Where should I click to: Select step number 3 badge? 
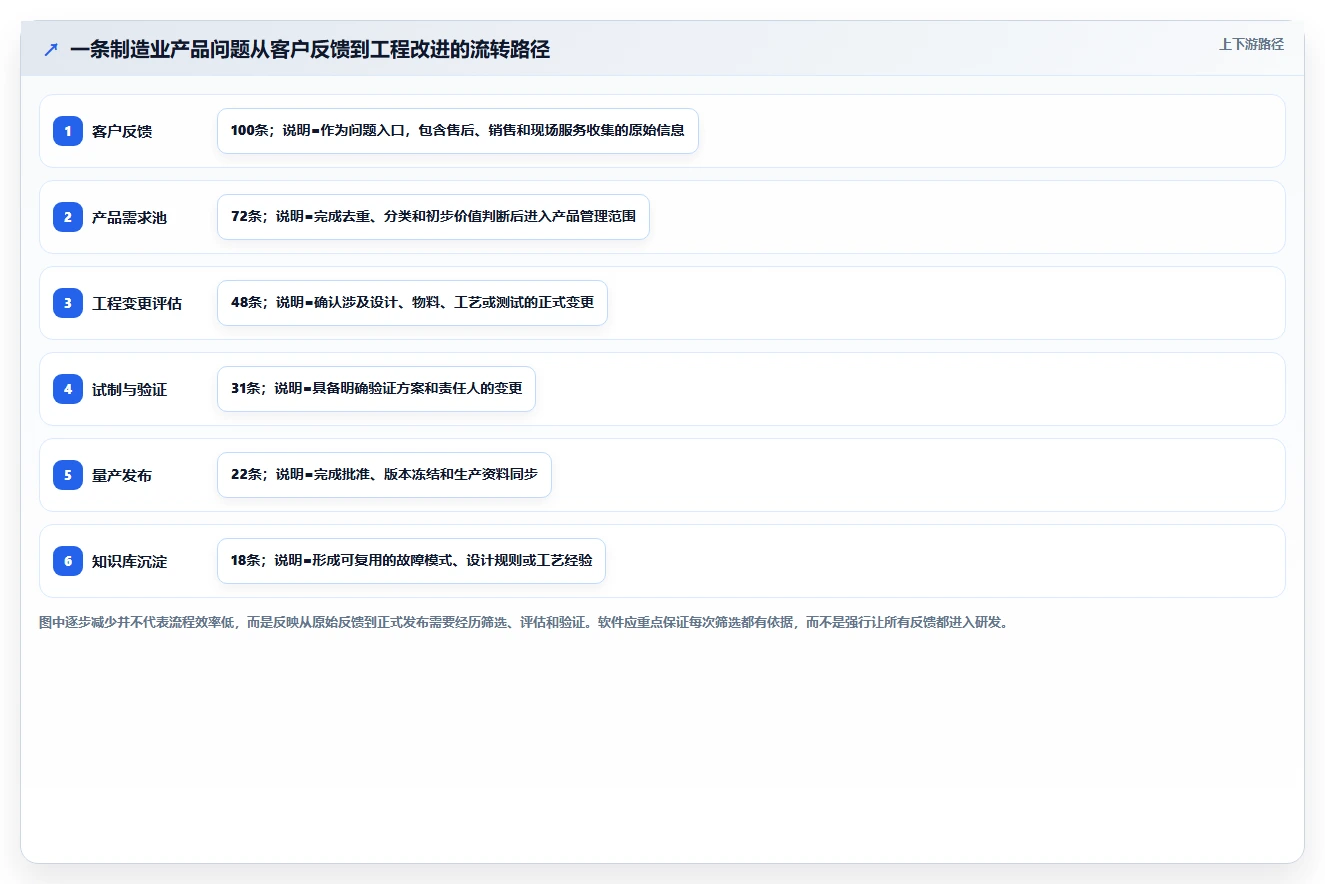point(68,303)
